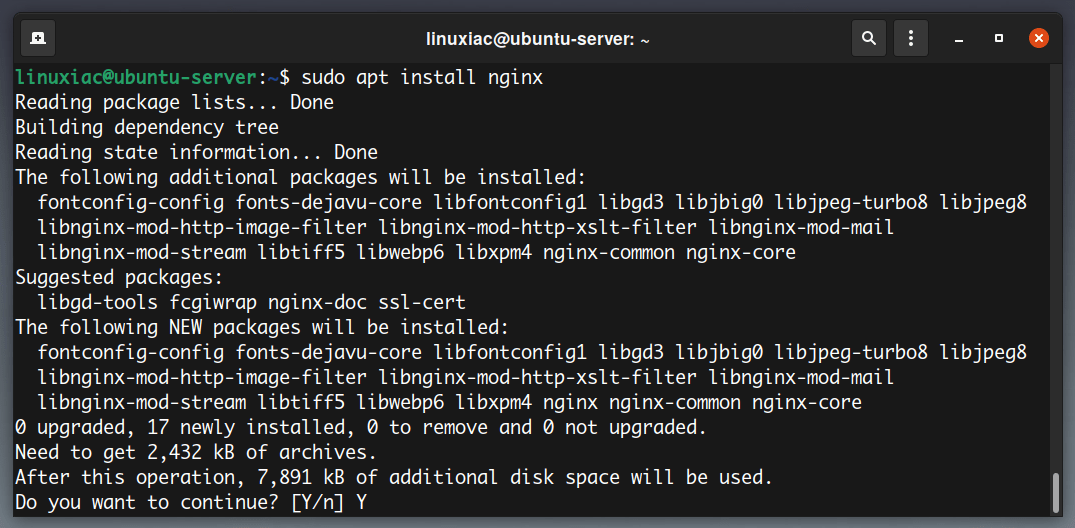1075x528 pixels.
Task: Click the green linuxiac@ubuntu-server prompt text
Action: point(136,77)
